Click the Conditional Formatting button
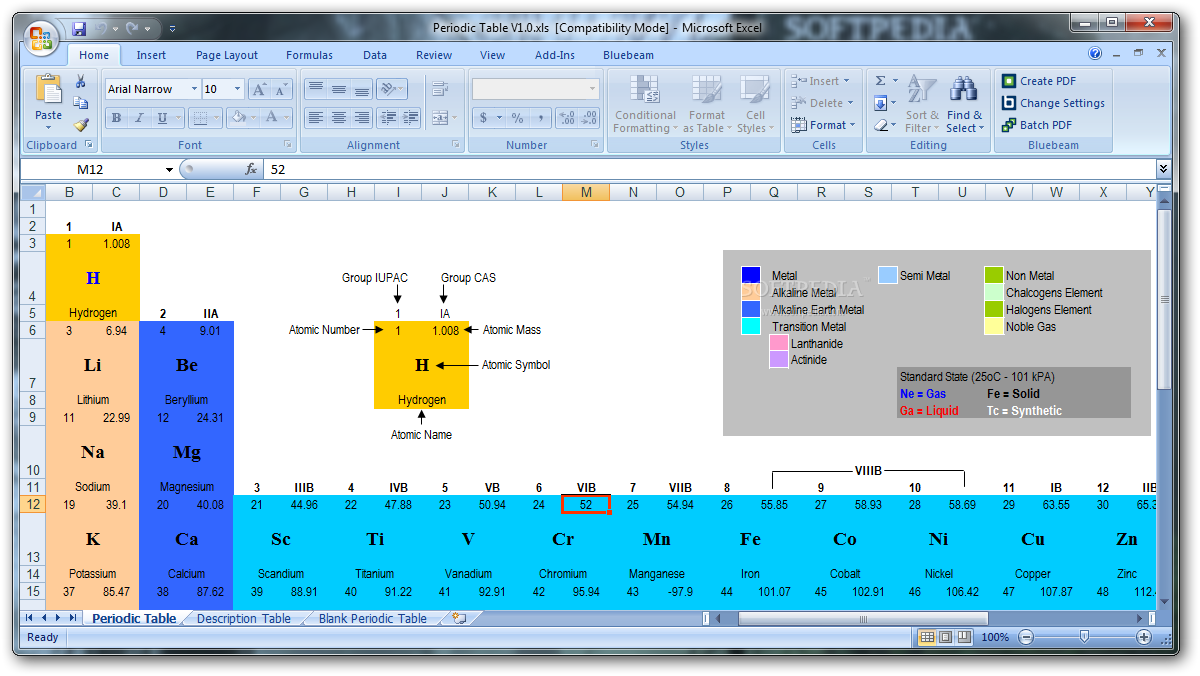Screen dimensions: 1200x676 645,104
